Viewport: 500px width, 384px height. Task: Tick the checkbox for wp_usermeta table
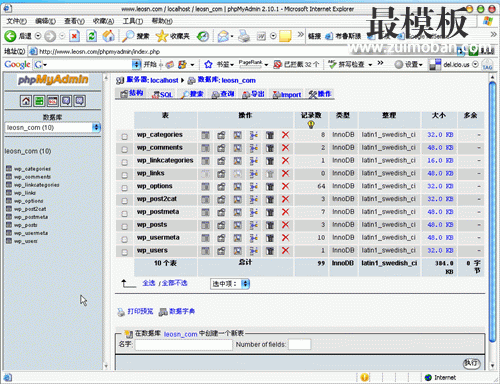(x=124, y=239)
